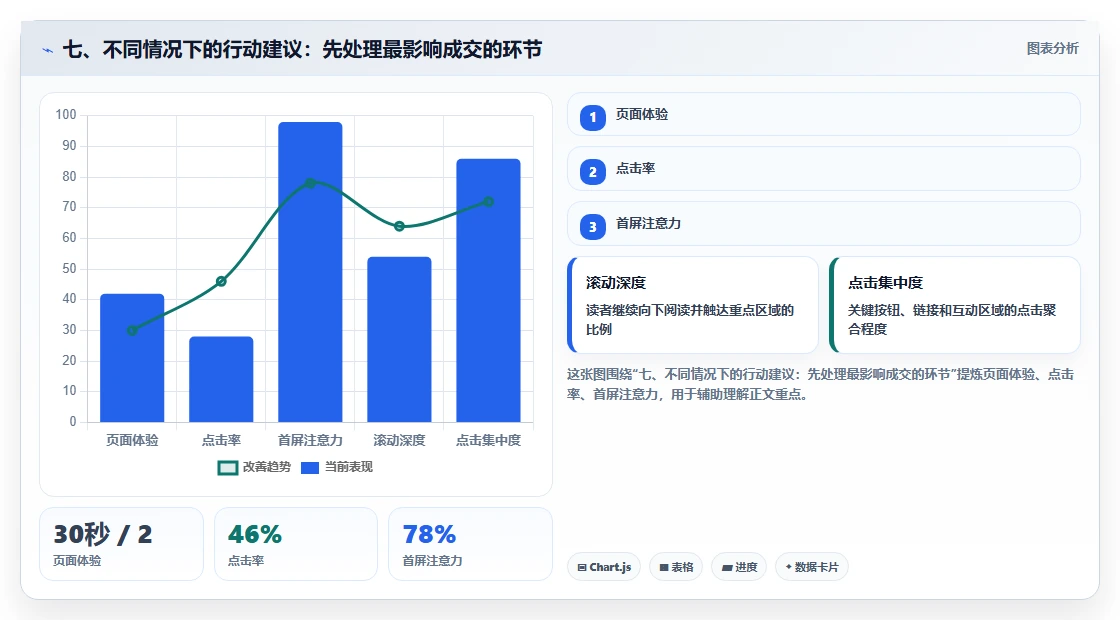Click the trend line point on 点击集中度
This screenshot has height=620, width=1120.
click(489, 202)
